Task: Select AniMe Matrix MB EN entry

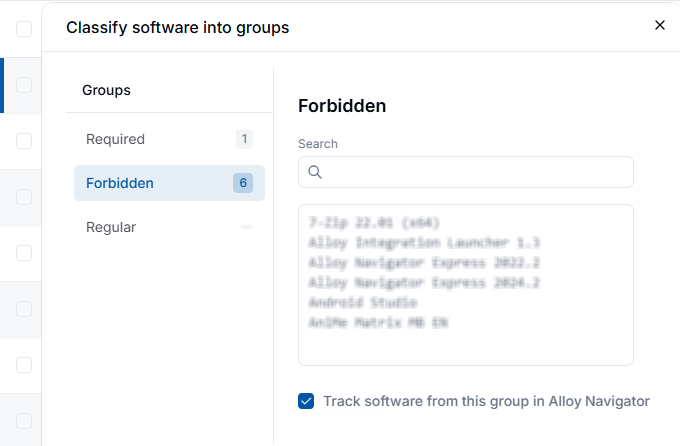Action: coord(378,322)
